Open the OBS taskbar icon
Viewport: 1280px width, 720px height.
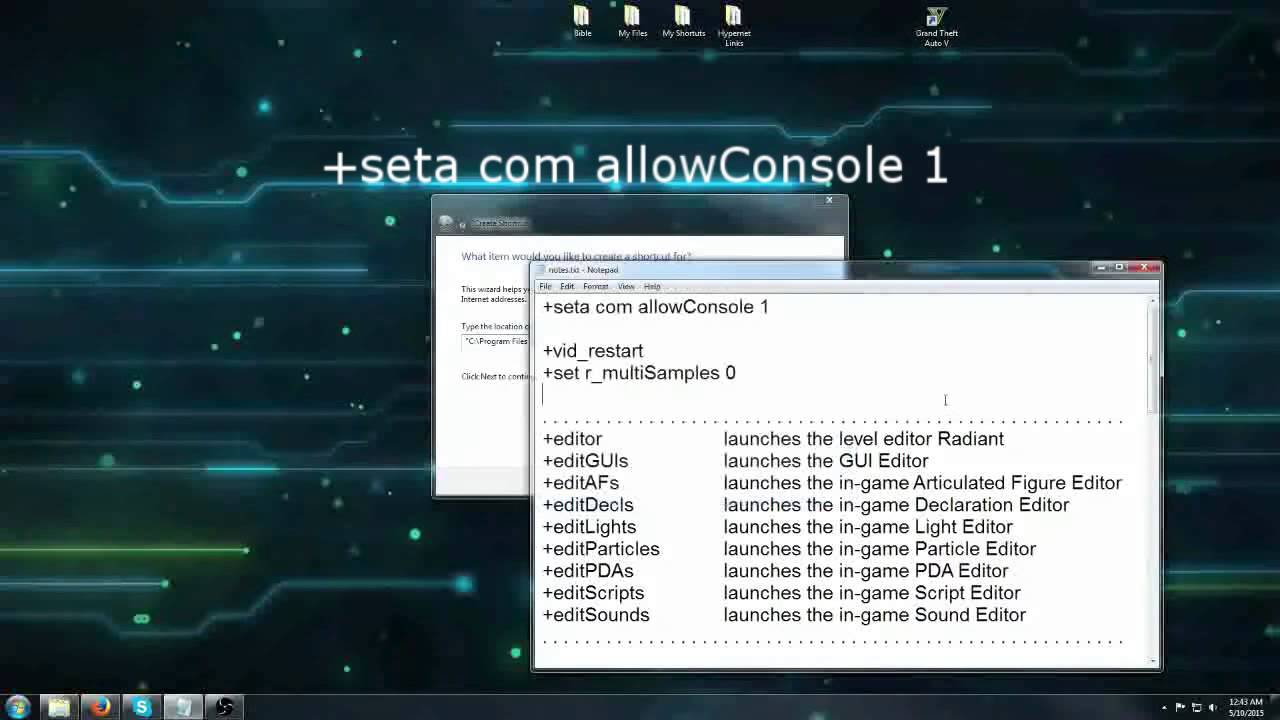pos(225,707)
